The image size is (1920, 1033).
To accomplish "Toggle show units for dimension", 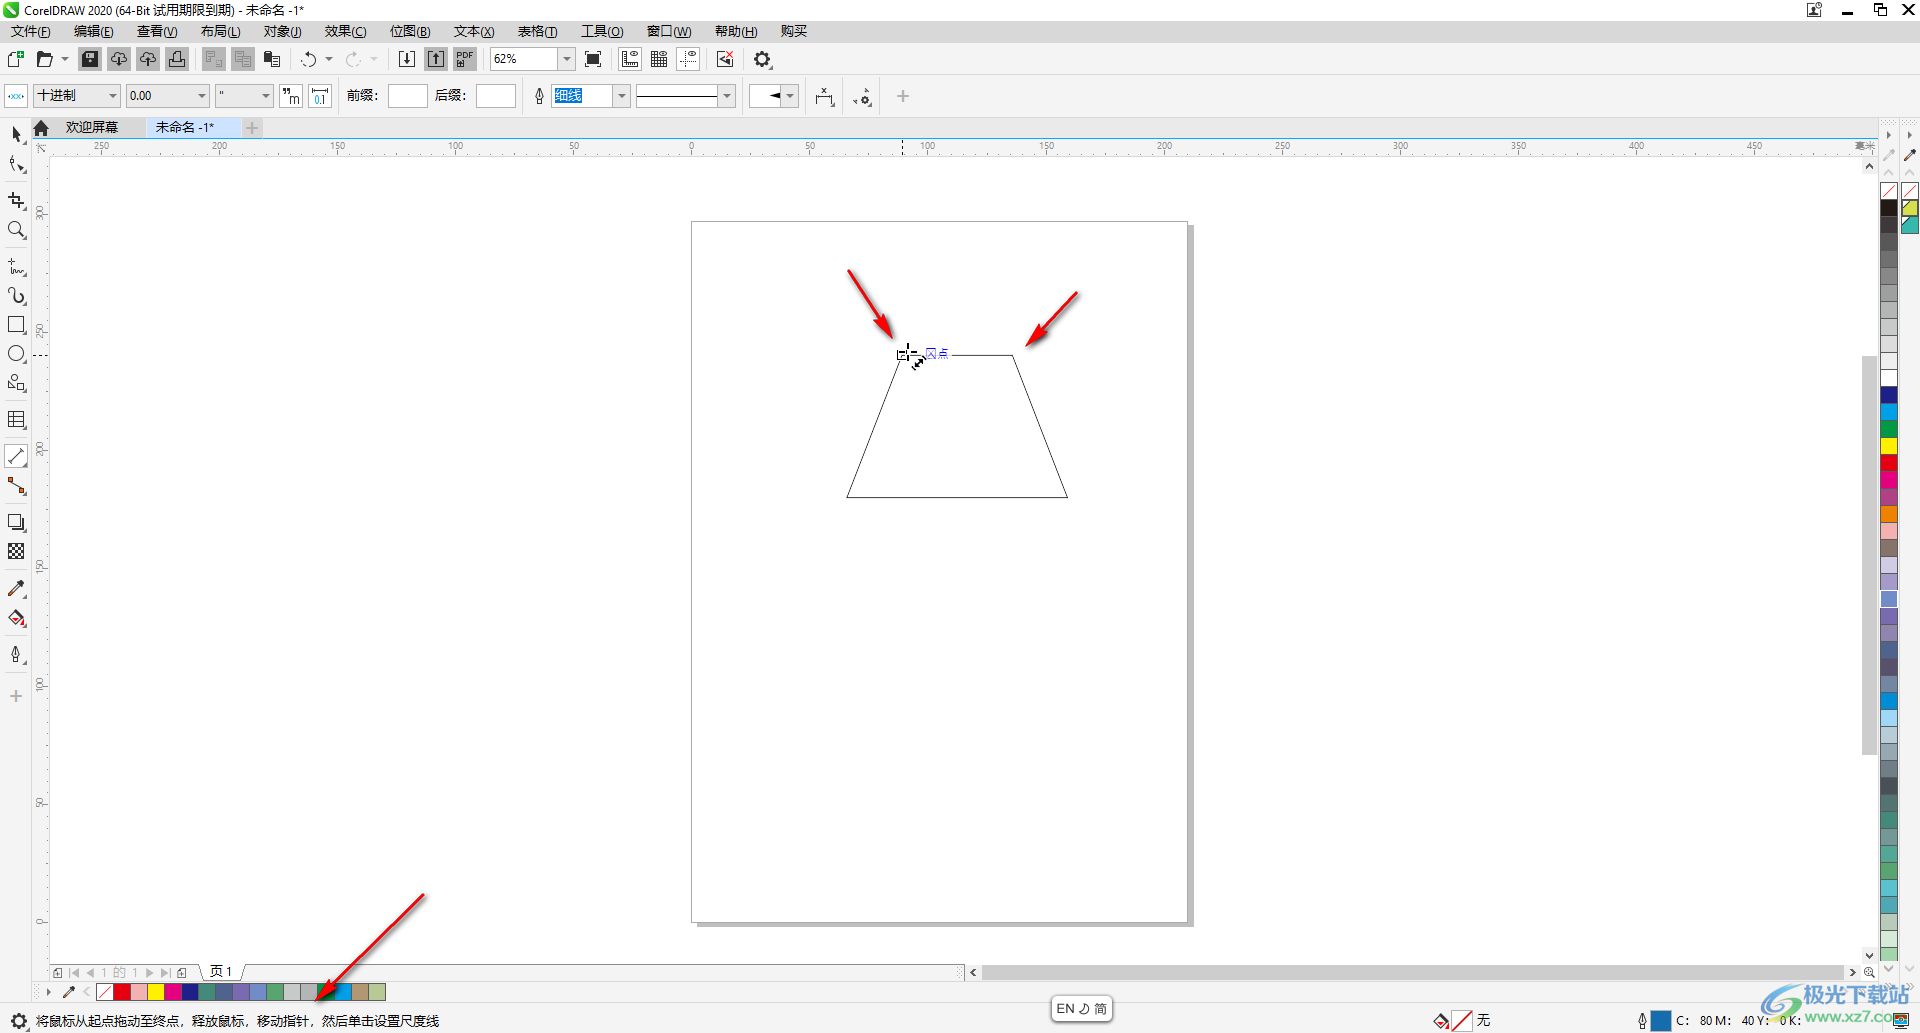I will coord(291,96).
